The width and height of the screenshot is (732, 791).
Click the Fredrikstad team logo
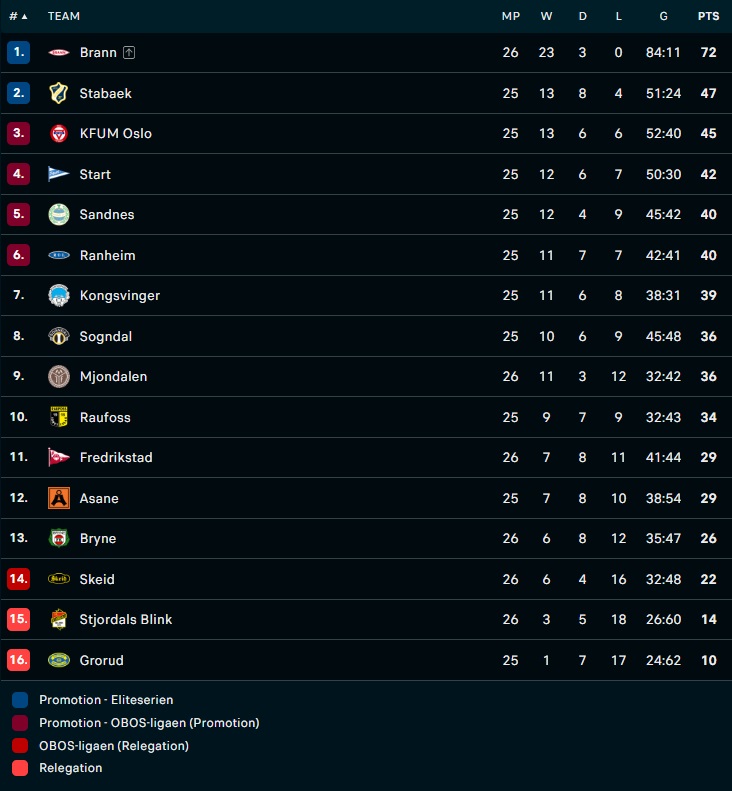tap(59, 458)
